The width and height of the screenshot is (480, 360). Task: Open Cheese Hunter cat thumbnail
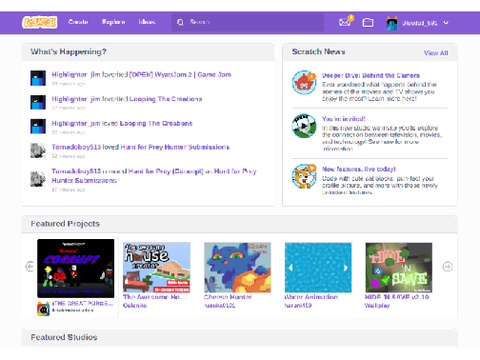pos(237,268)
